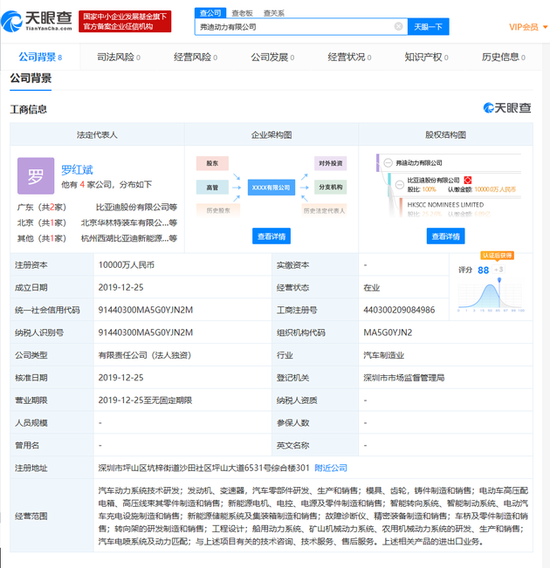Clear the search field with the X icon
Screen dimensions: 550x568
pos(398,26)
